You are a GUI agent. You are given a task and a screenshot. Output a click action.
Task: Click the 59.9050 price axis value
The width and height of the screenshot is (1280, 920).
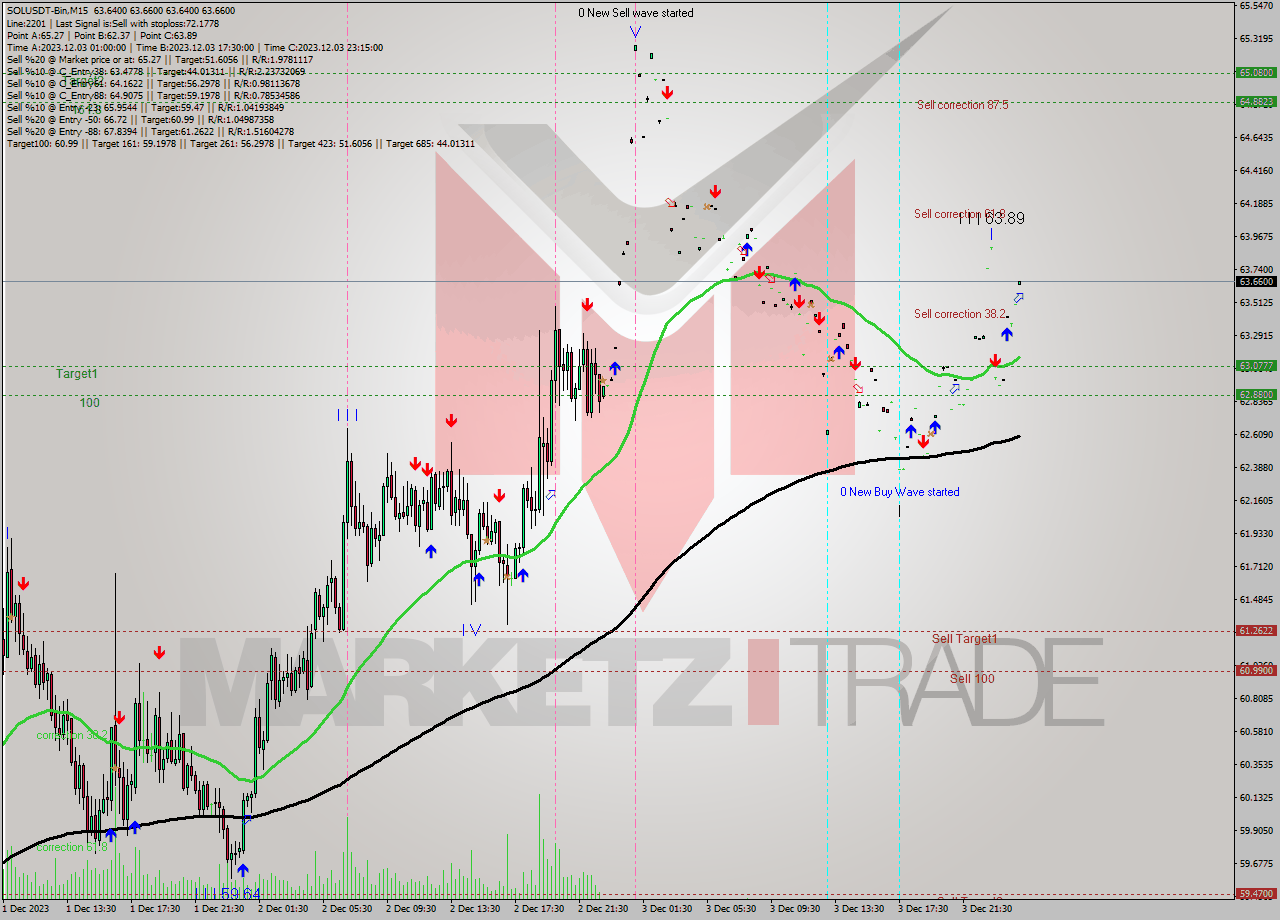tap(1255, 831)
